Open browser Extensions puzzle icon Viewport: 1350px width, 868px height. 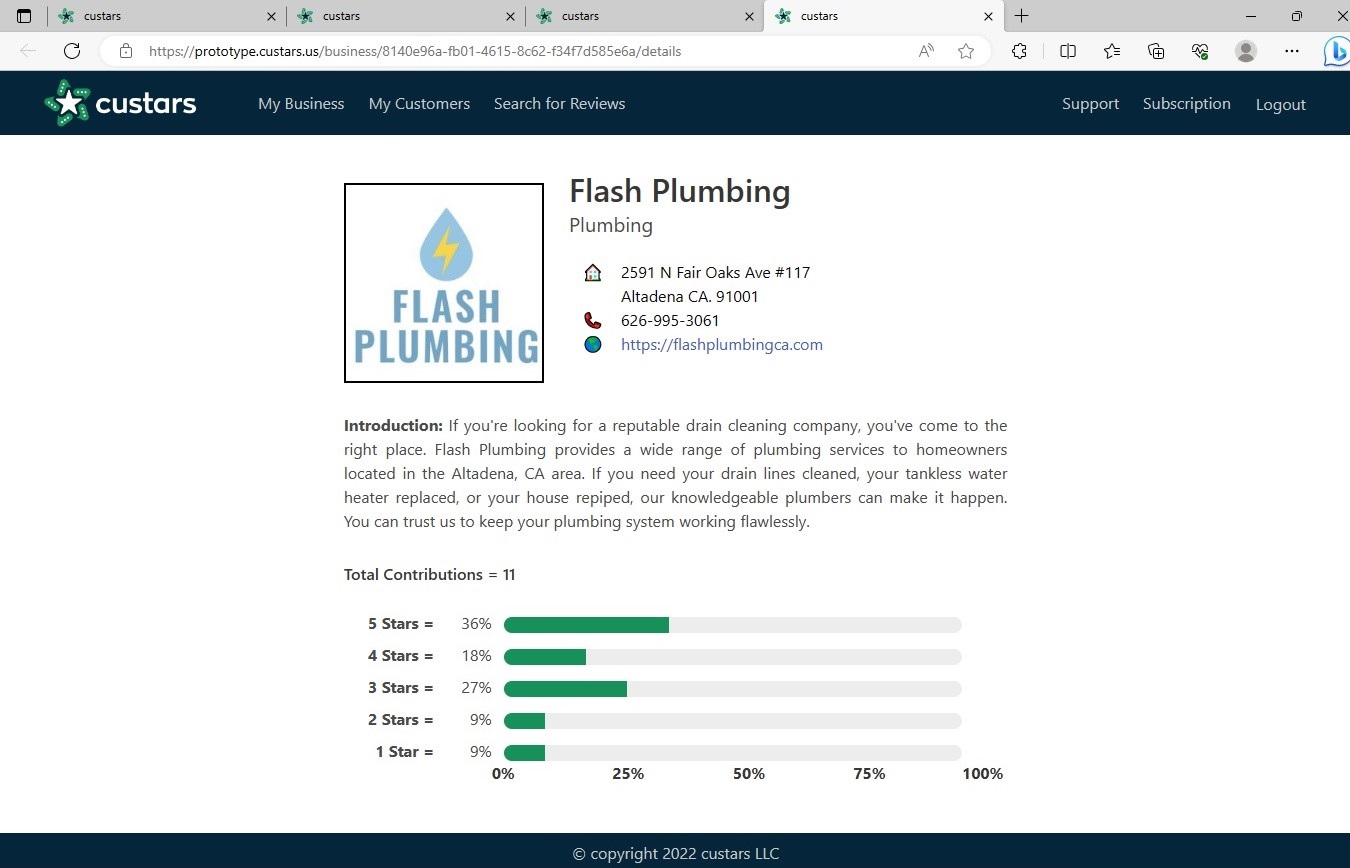click(1019, 51)
